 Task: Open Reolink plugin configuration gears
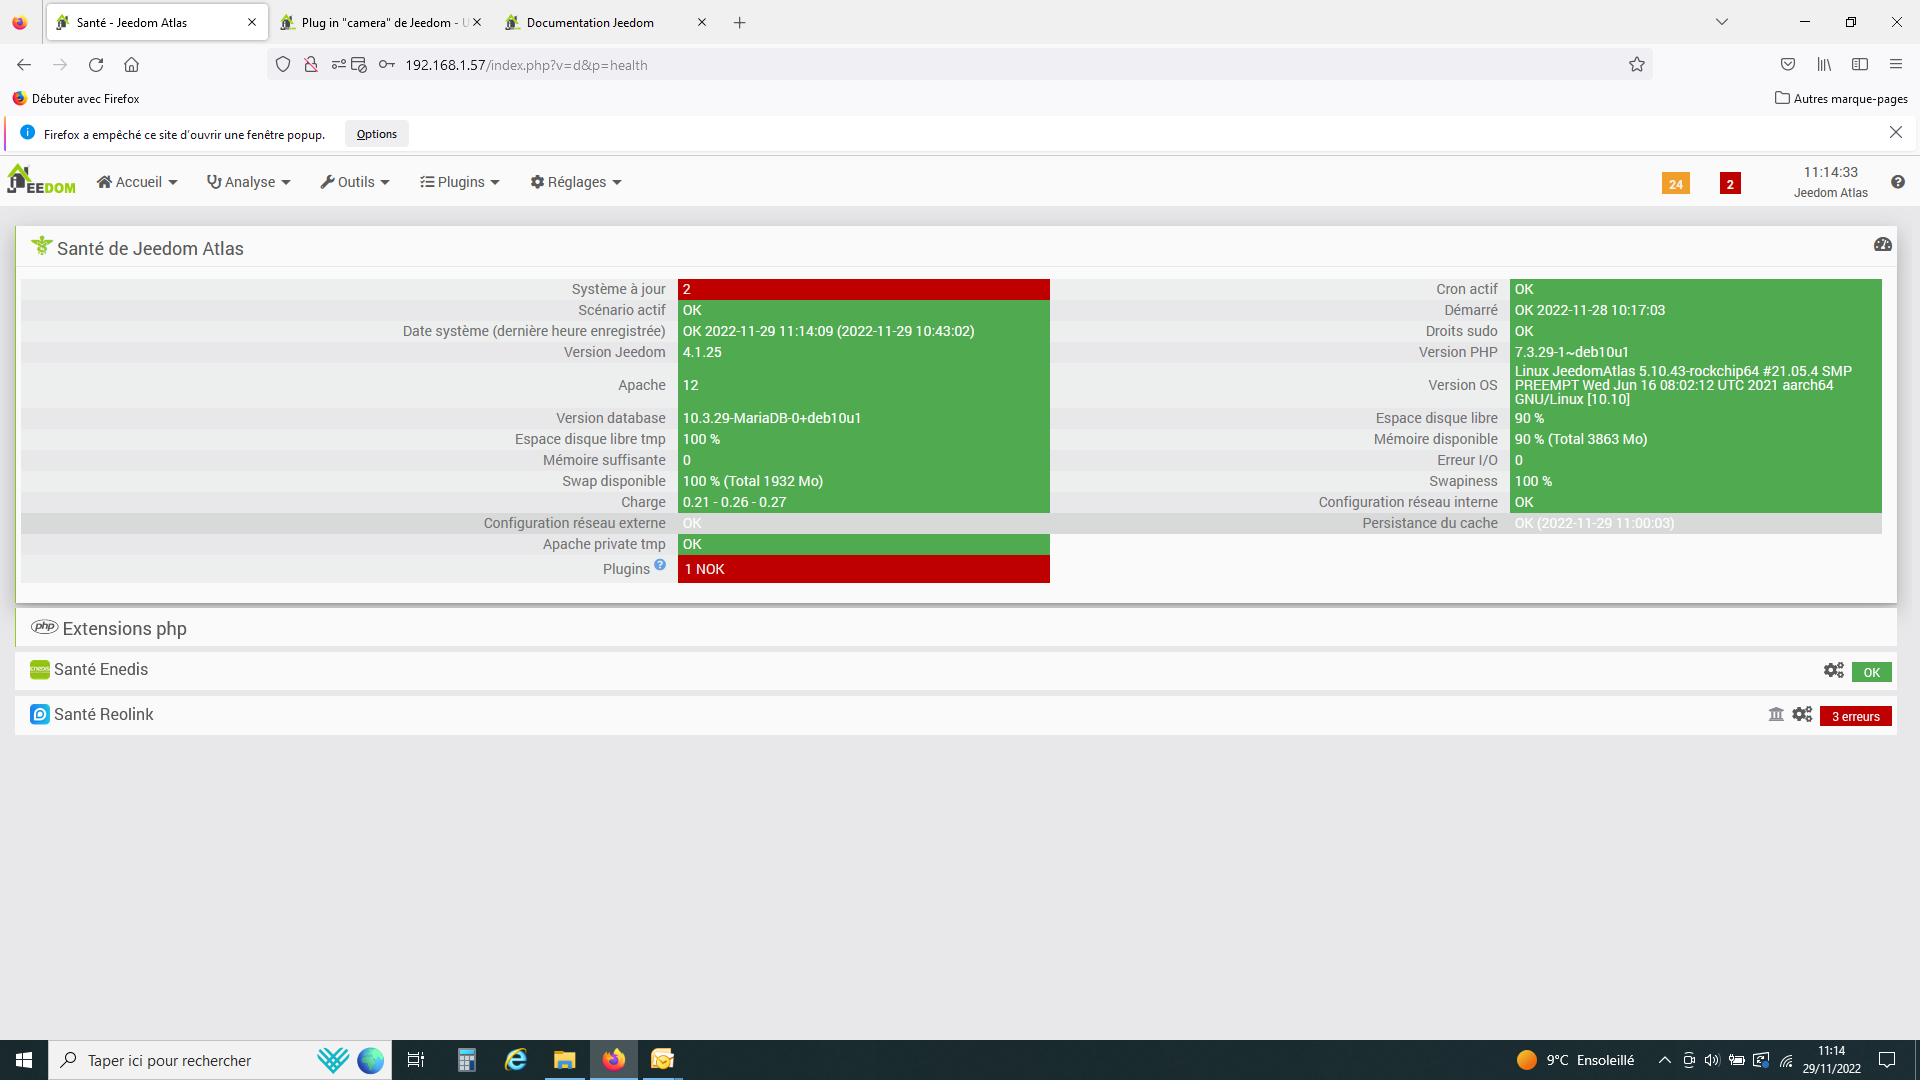click(x=1802, y=715)
